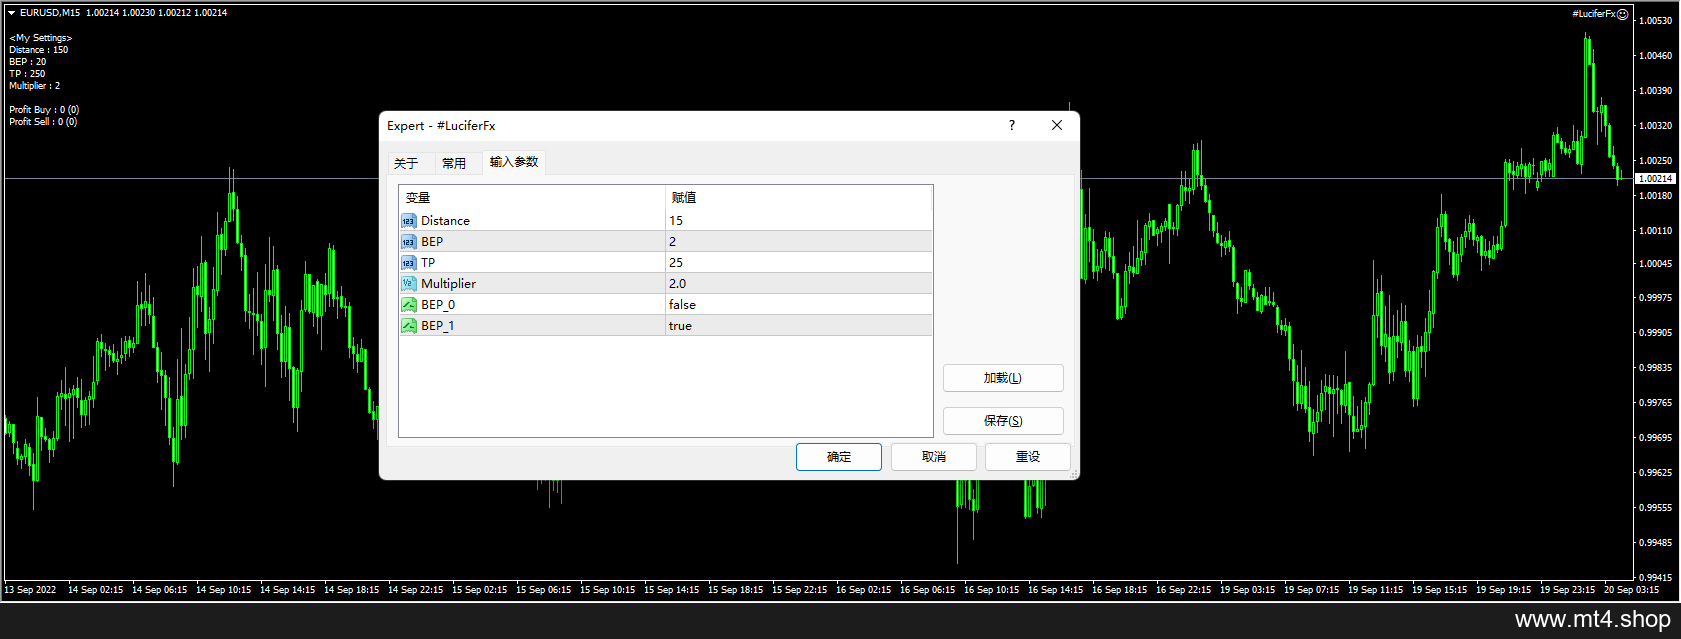
Task: Click the 加载(L) load button
Action: coord(1003,378)
